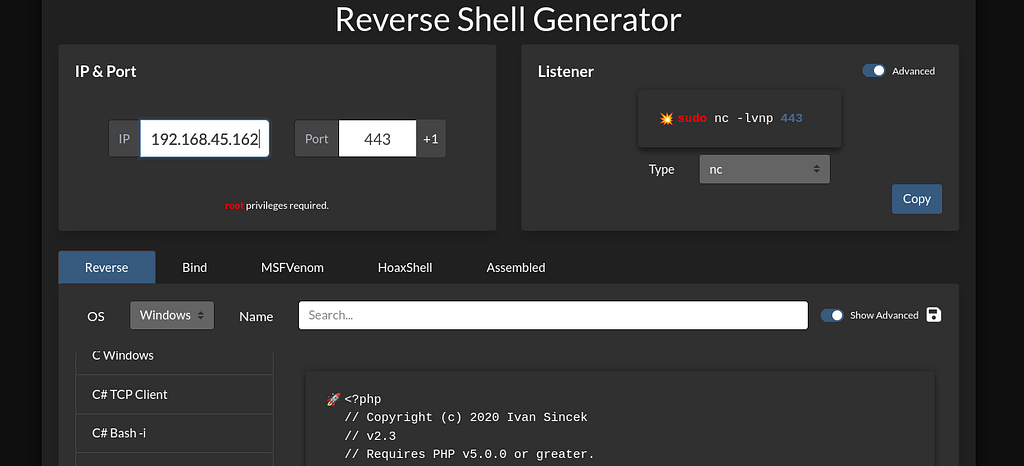Image resolution: width=1024 pixels, height=466 pixels.
Task: Click the Port number input field
Action: tap(377, 138)
